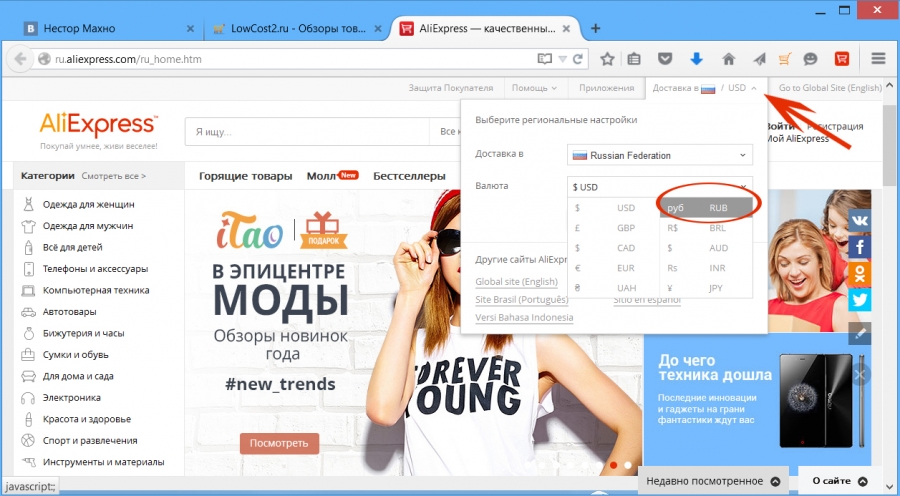Choose AUD currency option
The image size is (900, 496).
coord(706,248)
